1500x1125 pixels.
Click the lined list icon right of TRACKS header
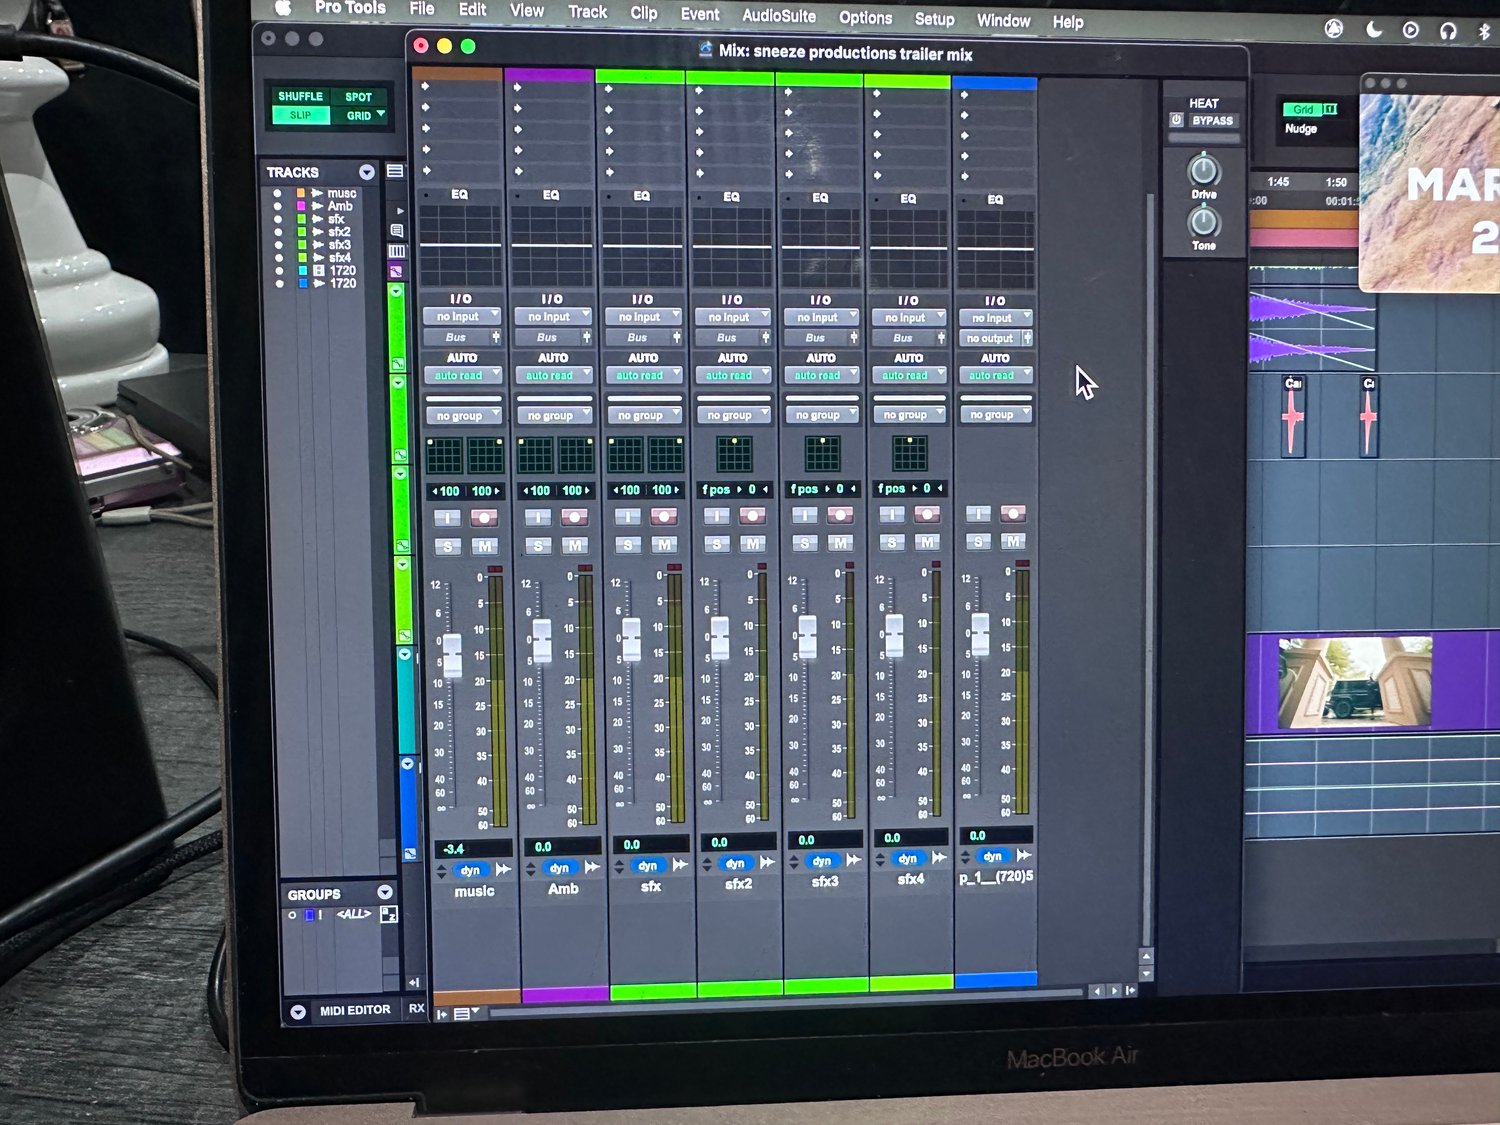pyautogui.click(x=395, y=172)
